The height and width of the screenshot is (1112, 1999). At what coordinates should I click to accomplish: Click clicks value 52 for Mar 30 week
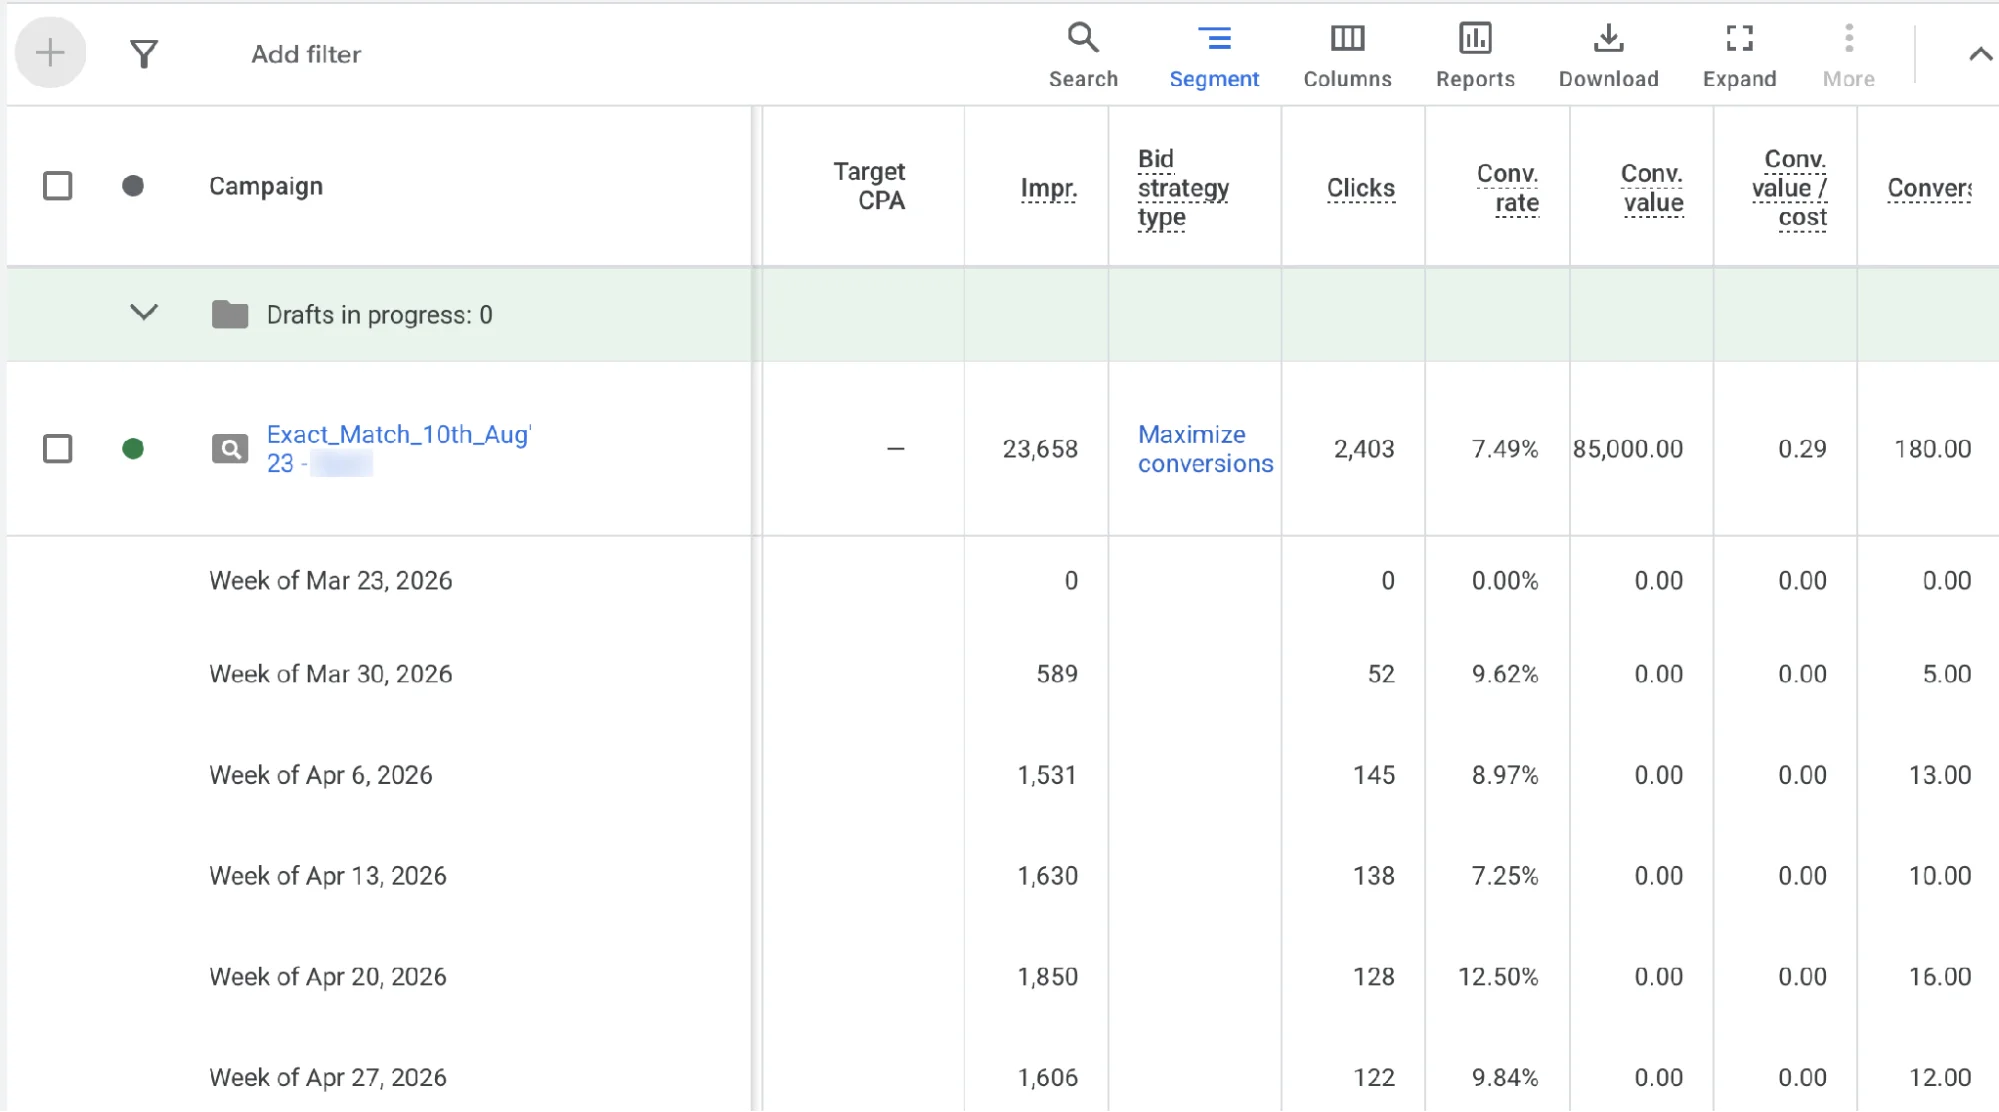[x=1381, y=674]
